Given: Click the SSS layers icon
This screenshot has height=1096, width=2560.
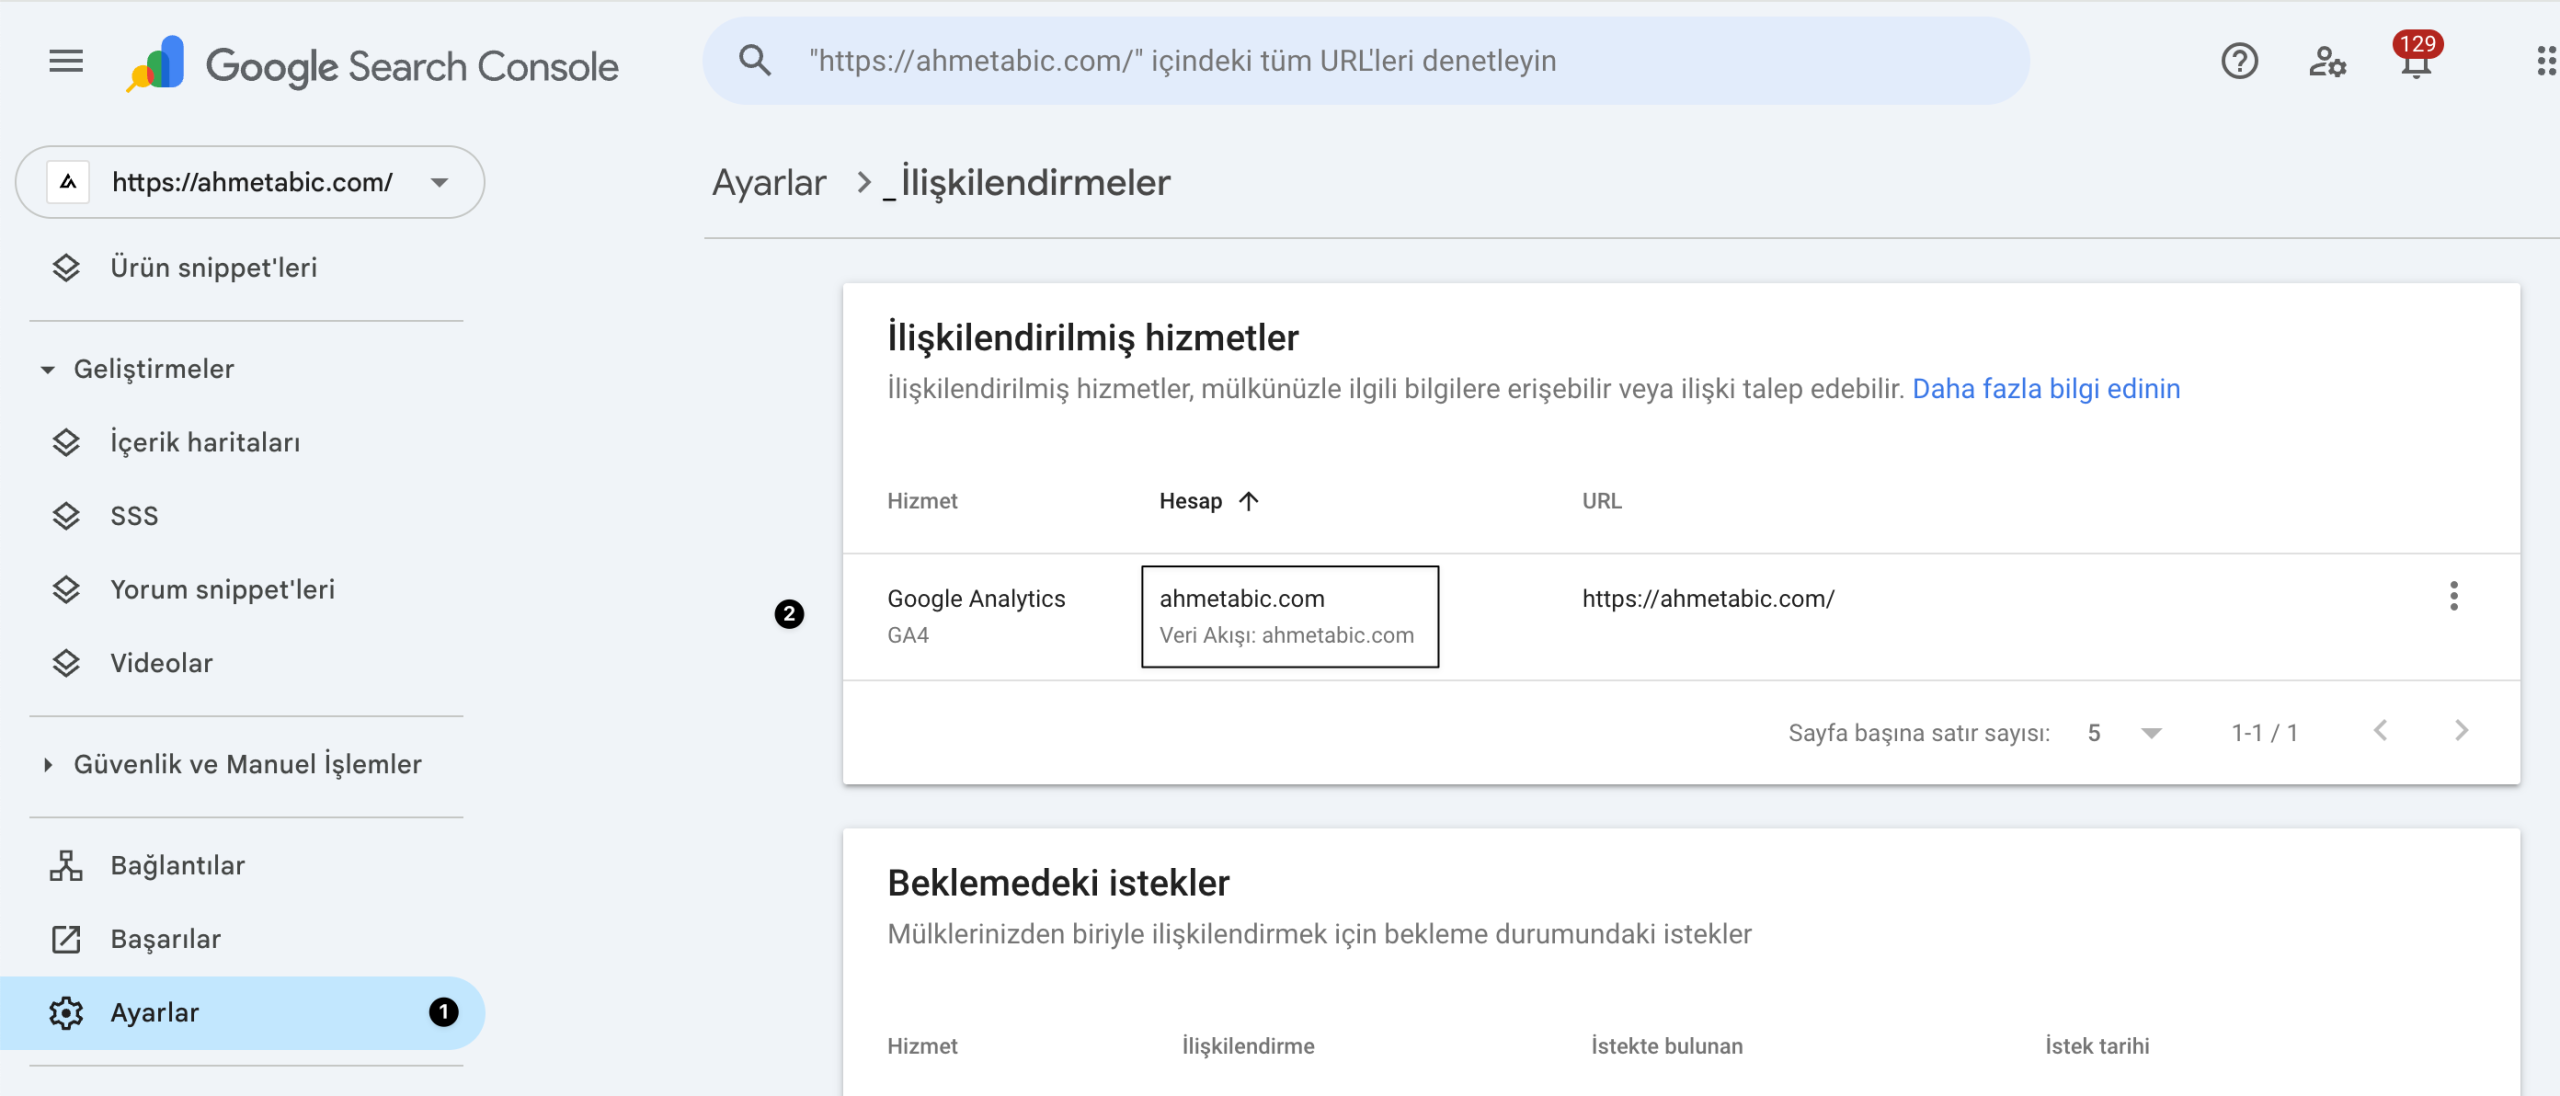Looking at the screenshot, I should coord(66,516).
